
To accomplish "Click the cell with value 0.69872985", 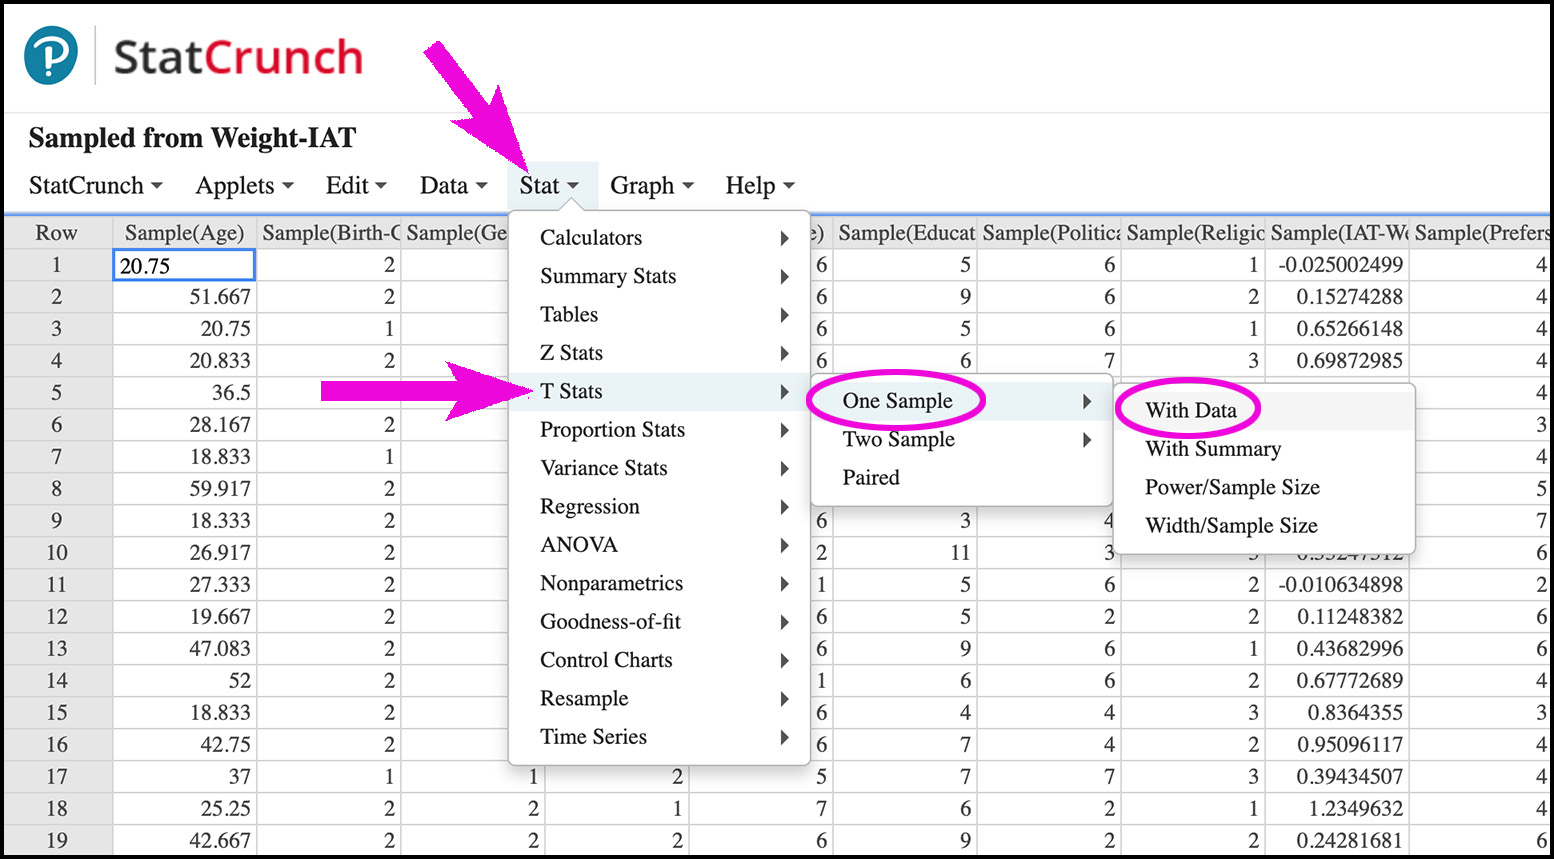I will 1337,361.
